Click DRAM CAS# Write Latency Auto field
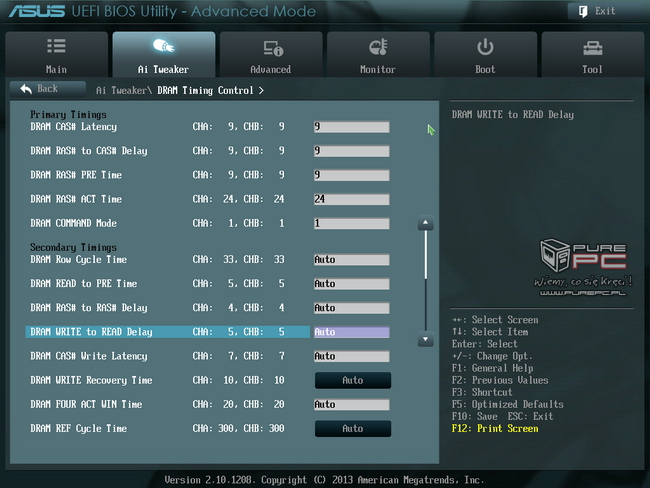650x488 pixels. tap(352, 356)
